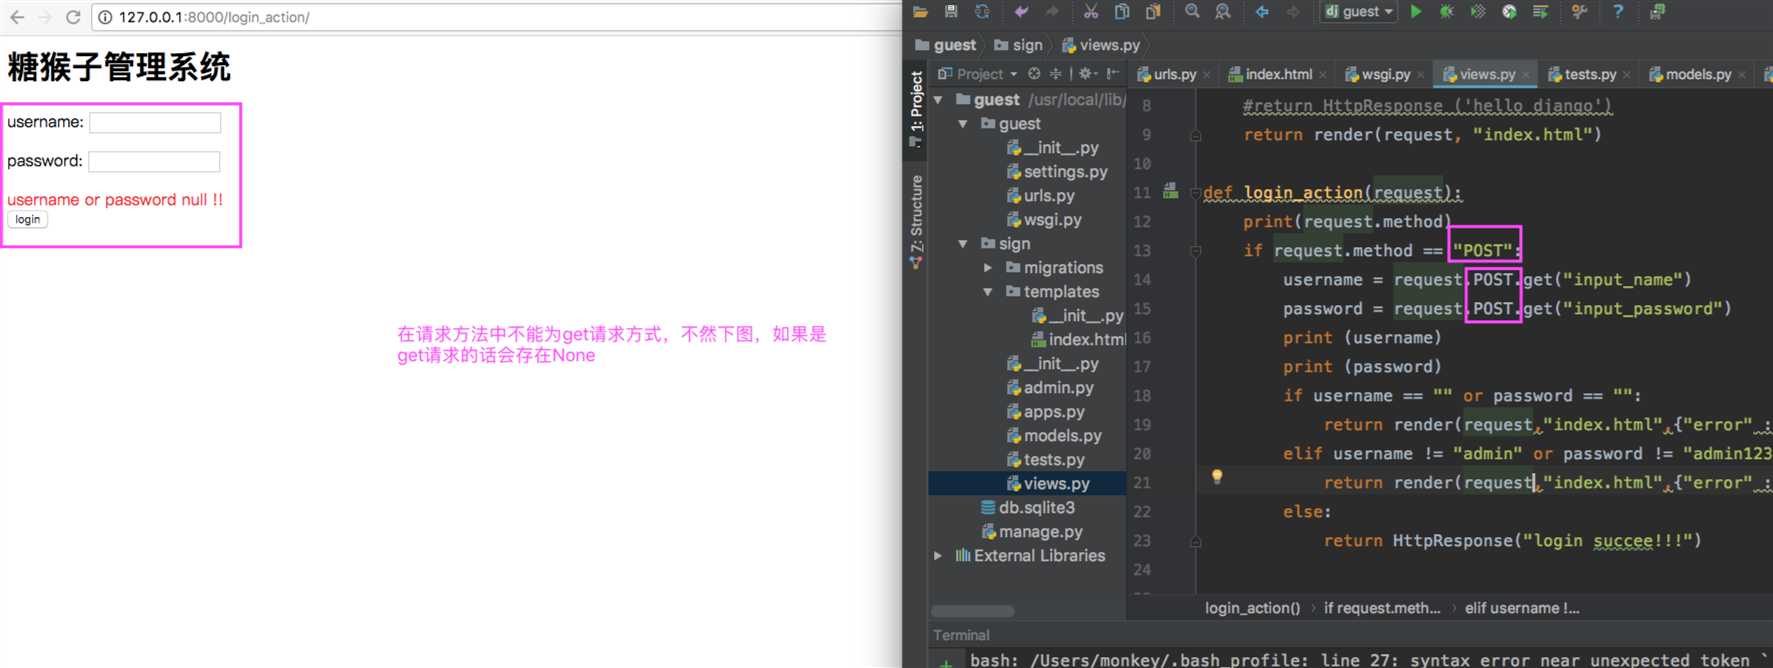Viewport: 1773px width, 668px height.
Task: Collapse the templates folder
Action: click(x=988, y=292)
